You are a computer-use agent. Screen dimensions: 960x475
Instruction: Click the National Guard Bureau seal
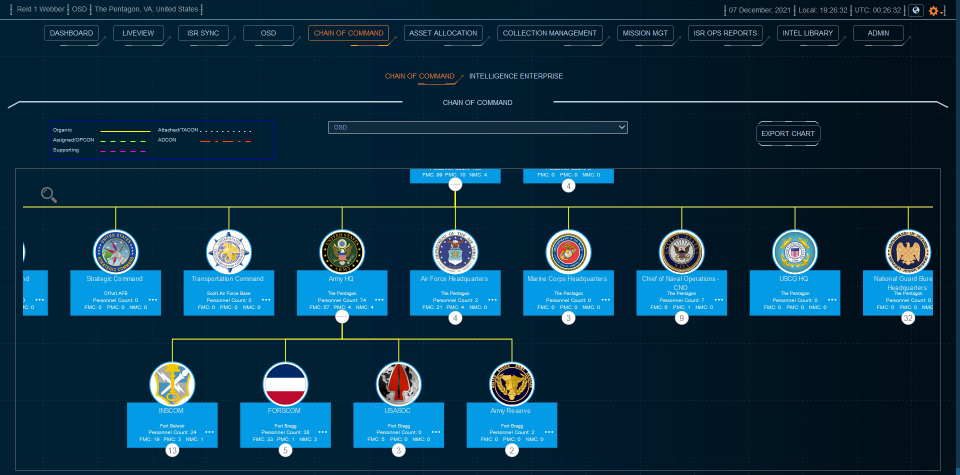click(908, 252)
